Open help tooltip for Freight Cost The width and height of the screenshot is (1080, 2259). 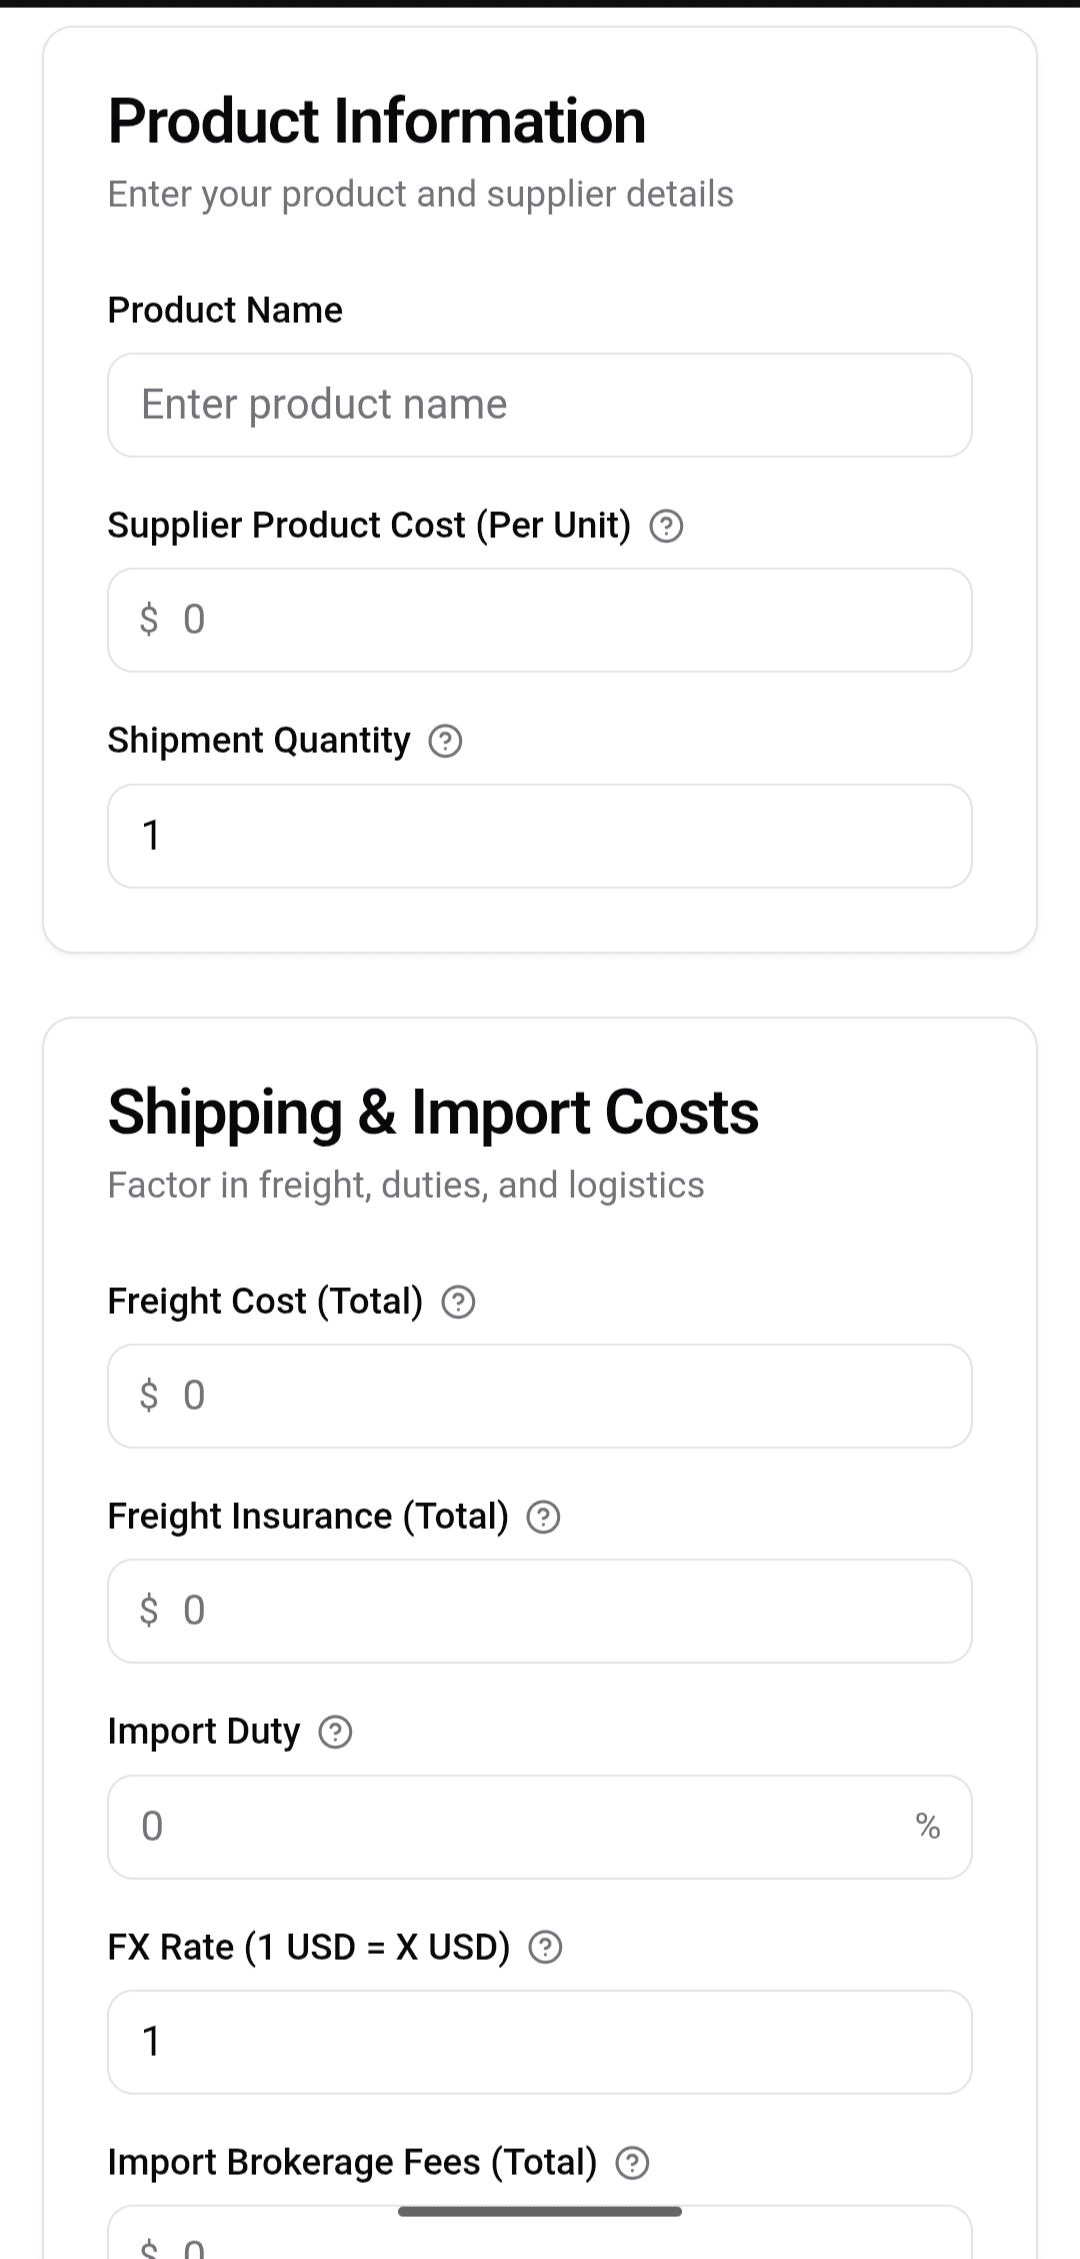coord(457,1301)
